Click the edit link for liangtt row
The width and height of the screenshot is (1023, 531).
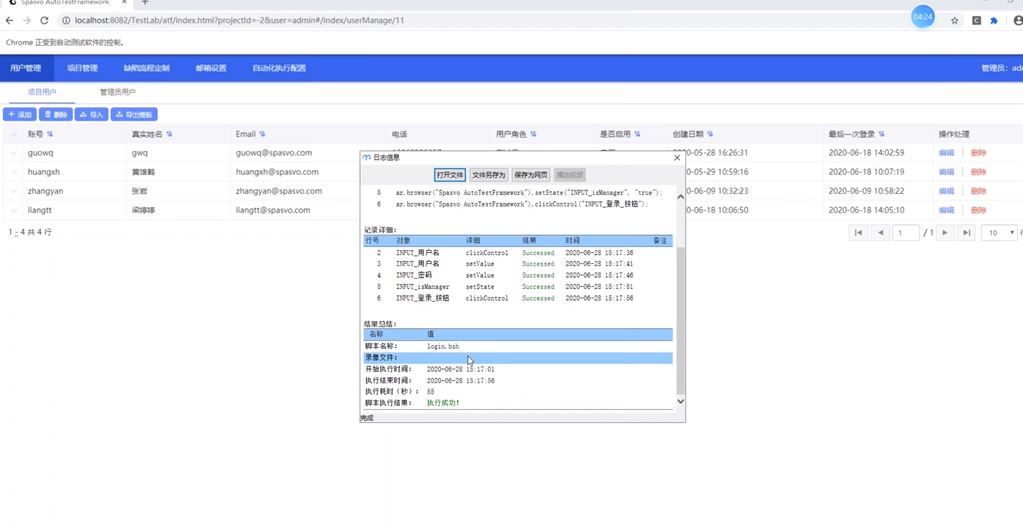click(x=946, y=210)
